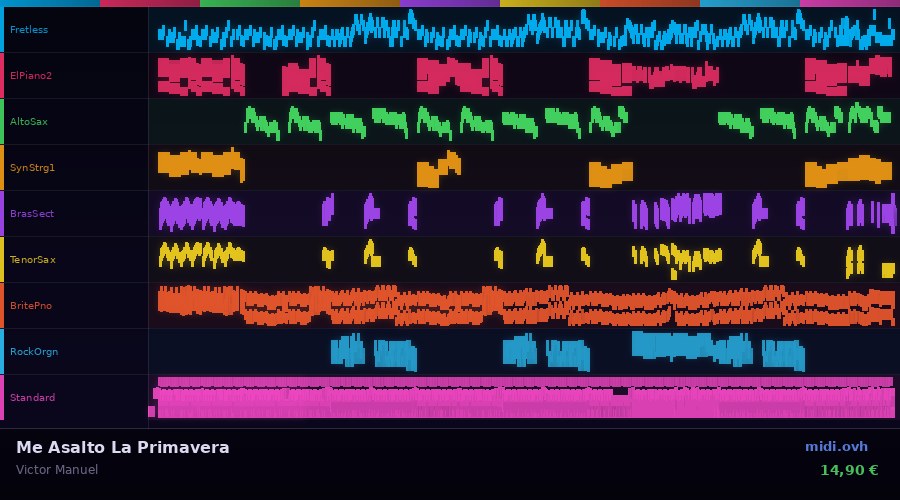Click the first pink note block in ElPiano2 lane
Screen dimensions: 900x500
[x=200, y=76]
